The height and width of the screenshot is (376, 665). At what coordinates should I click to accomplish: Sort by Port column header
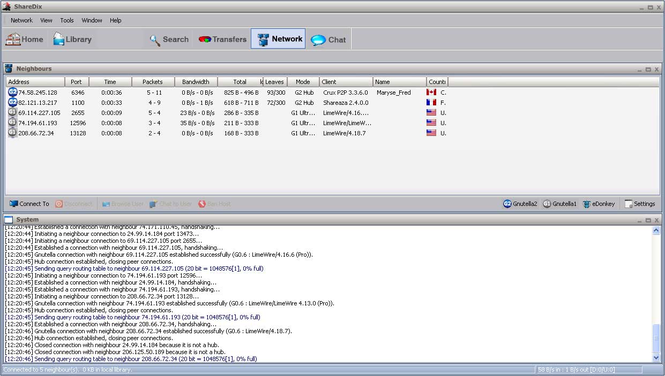tap(76, 82)
